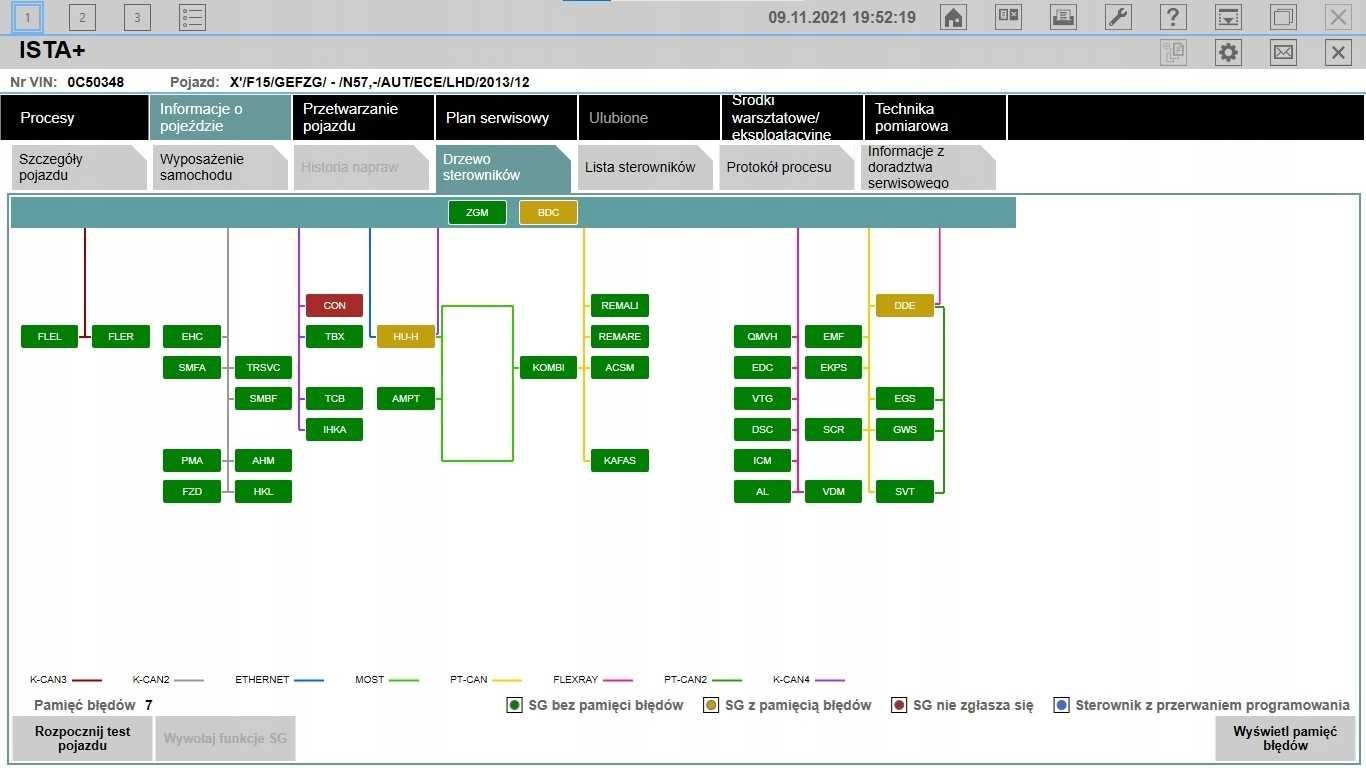Click the expand arrow window icon in top bar
This screenshot has height=768, width=1366.
point(1228,17)
